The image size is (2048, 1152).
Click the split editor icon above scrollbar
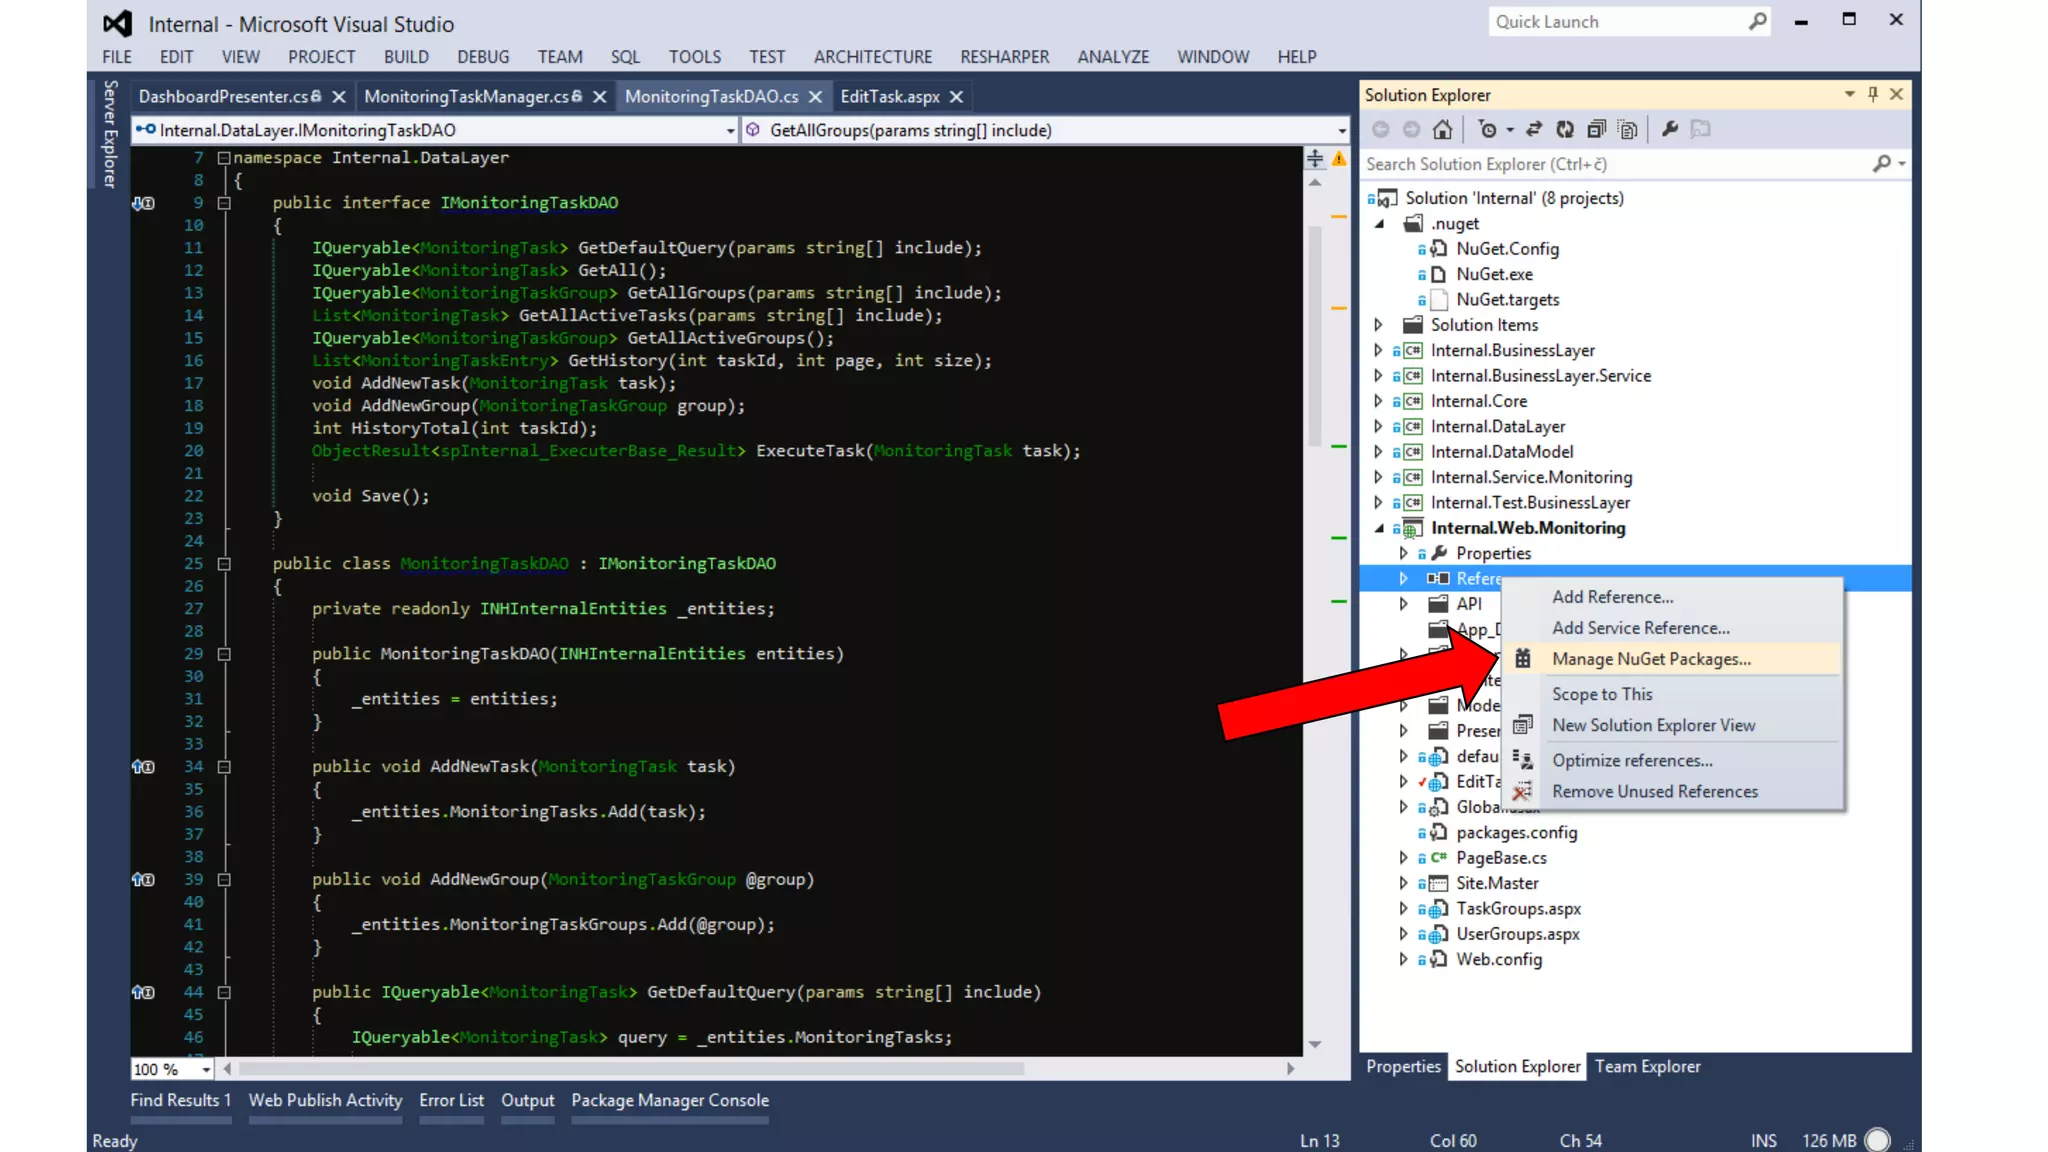coord(1315,158)
